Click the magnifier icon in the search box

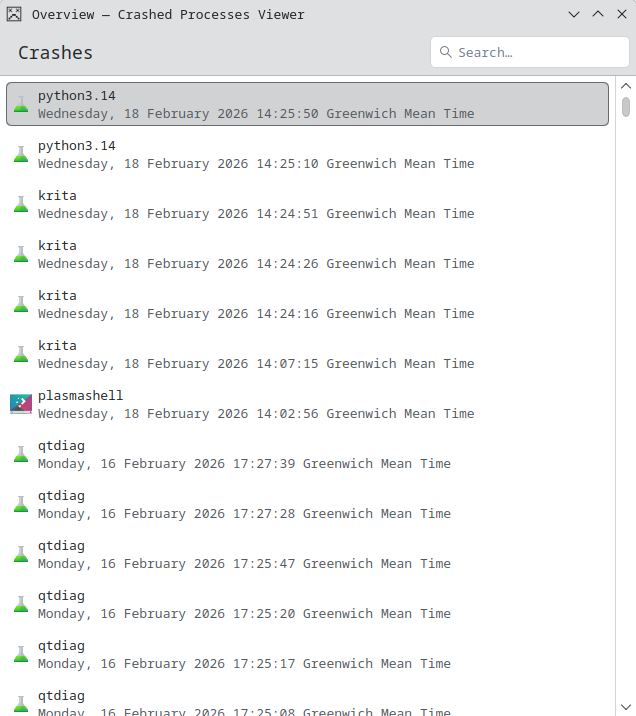(x=446, y=52)
